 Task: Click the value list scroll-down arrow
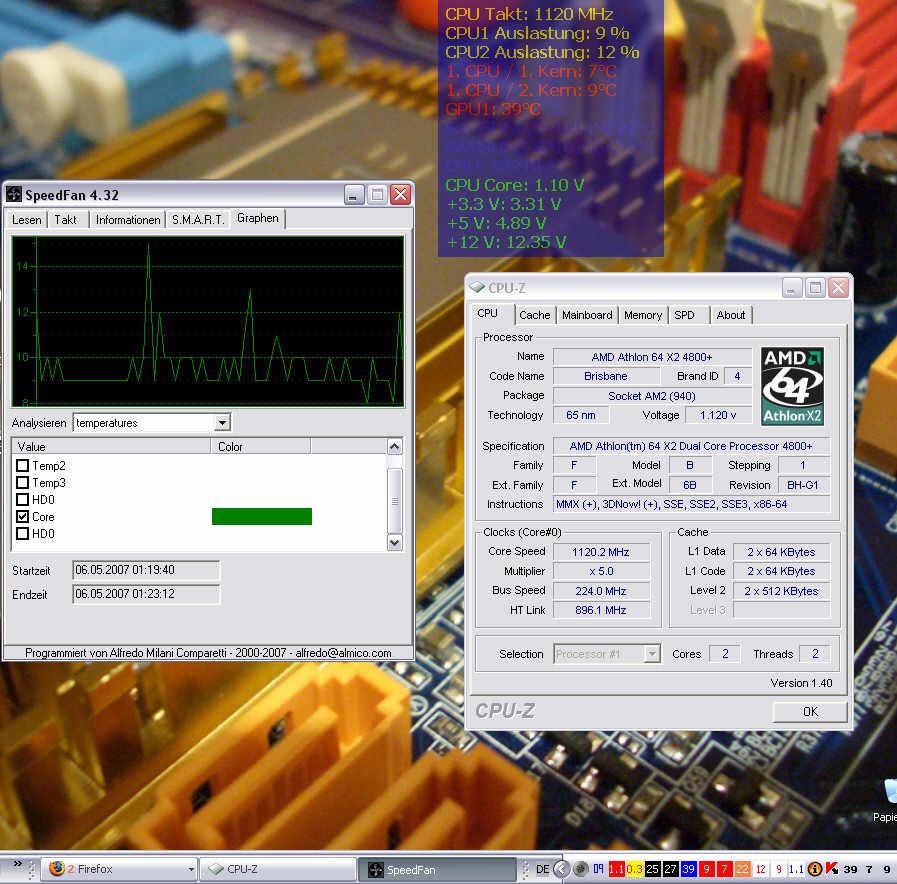(x=395, y=542)
